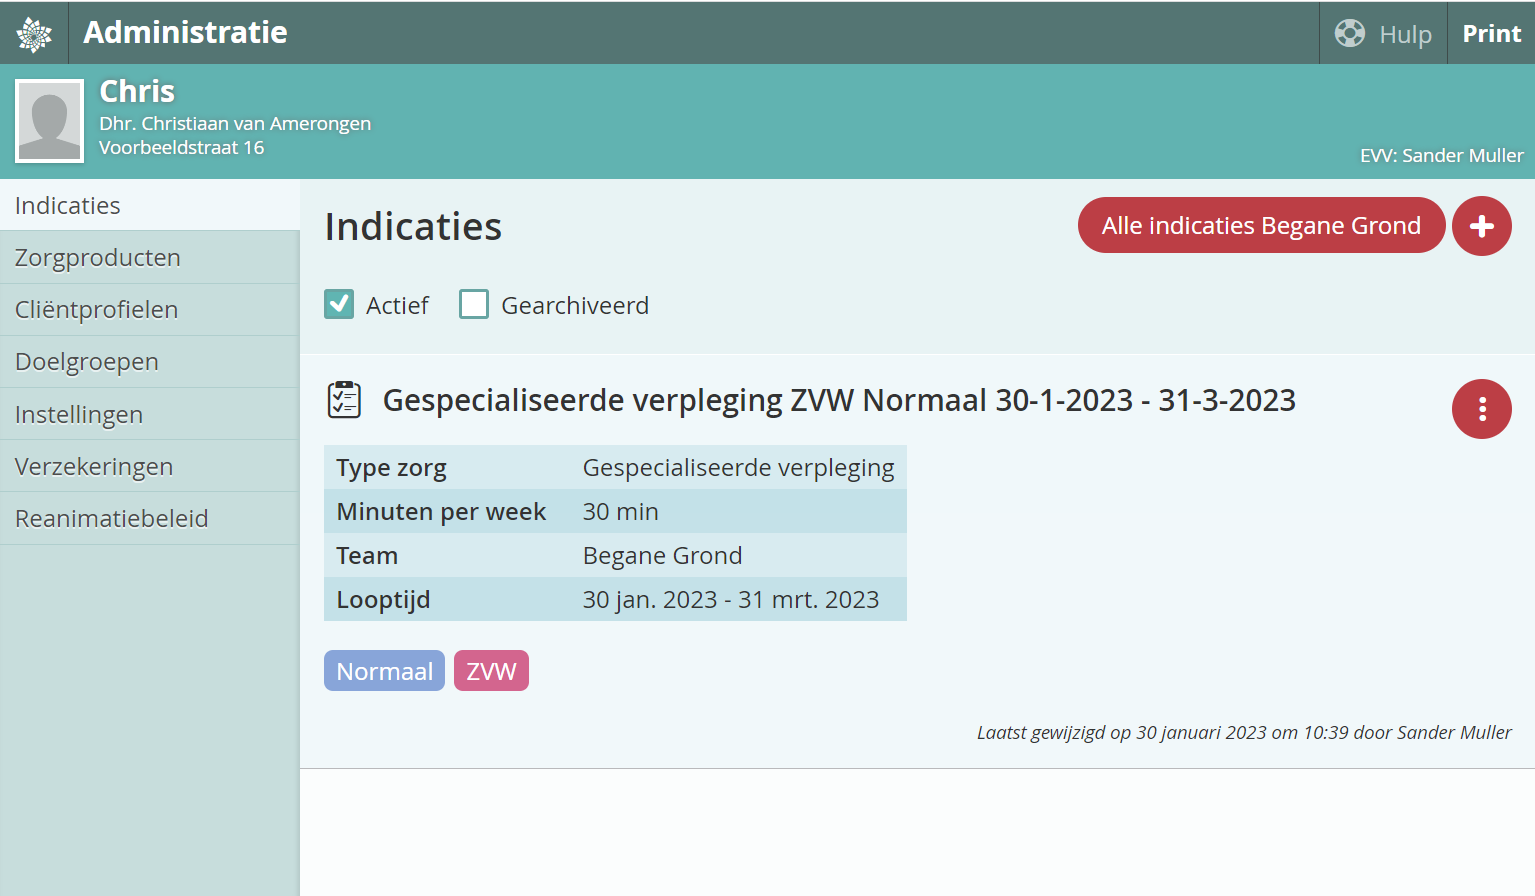Click the app logo icon in header
The width and height of the screenshot is (1535, 896).
point(34,33)
